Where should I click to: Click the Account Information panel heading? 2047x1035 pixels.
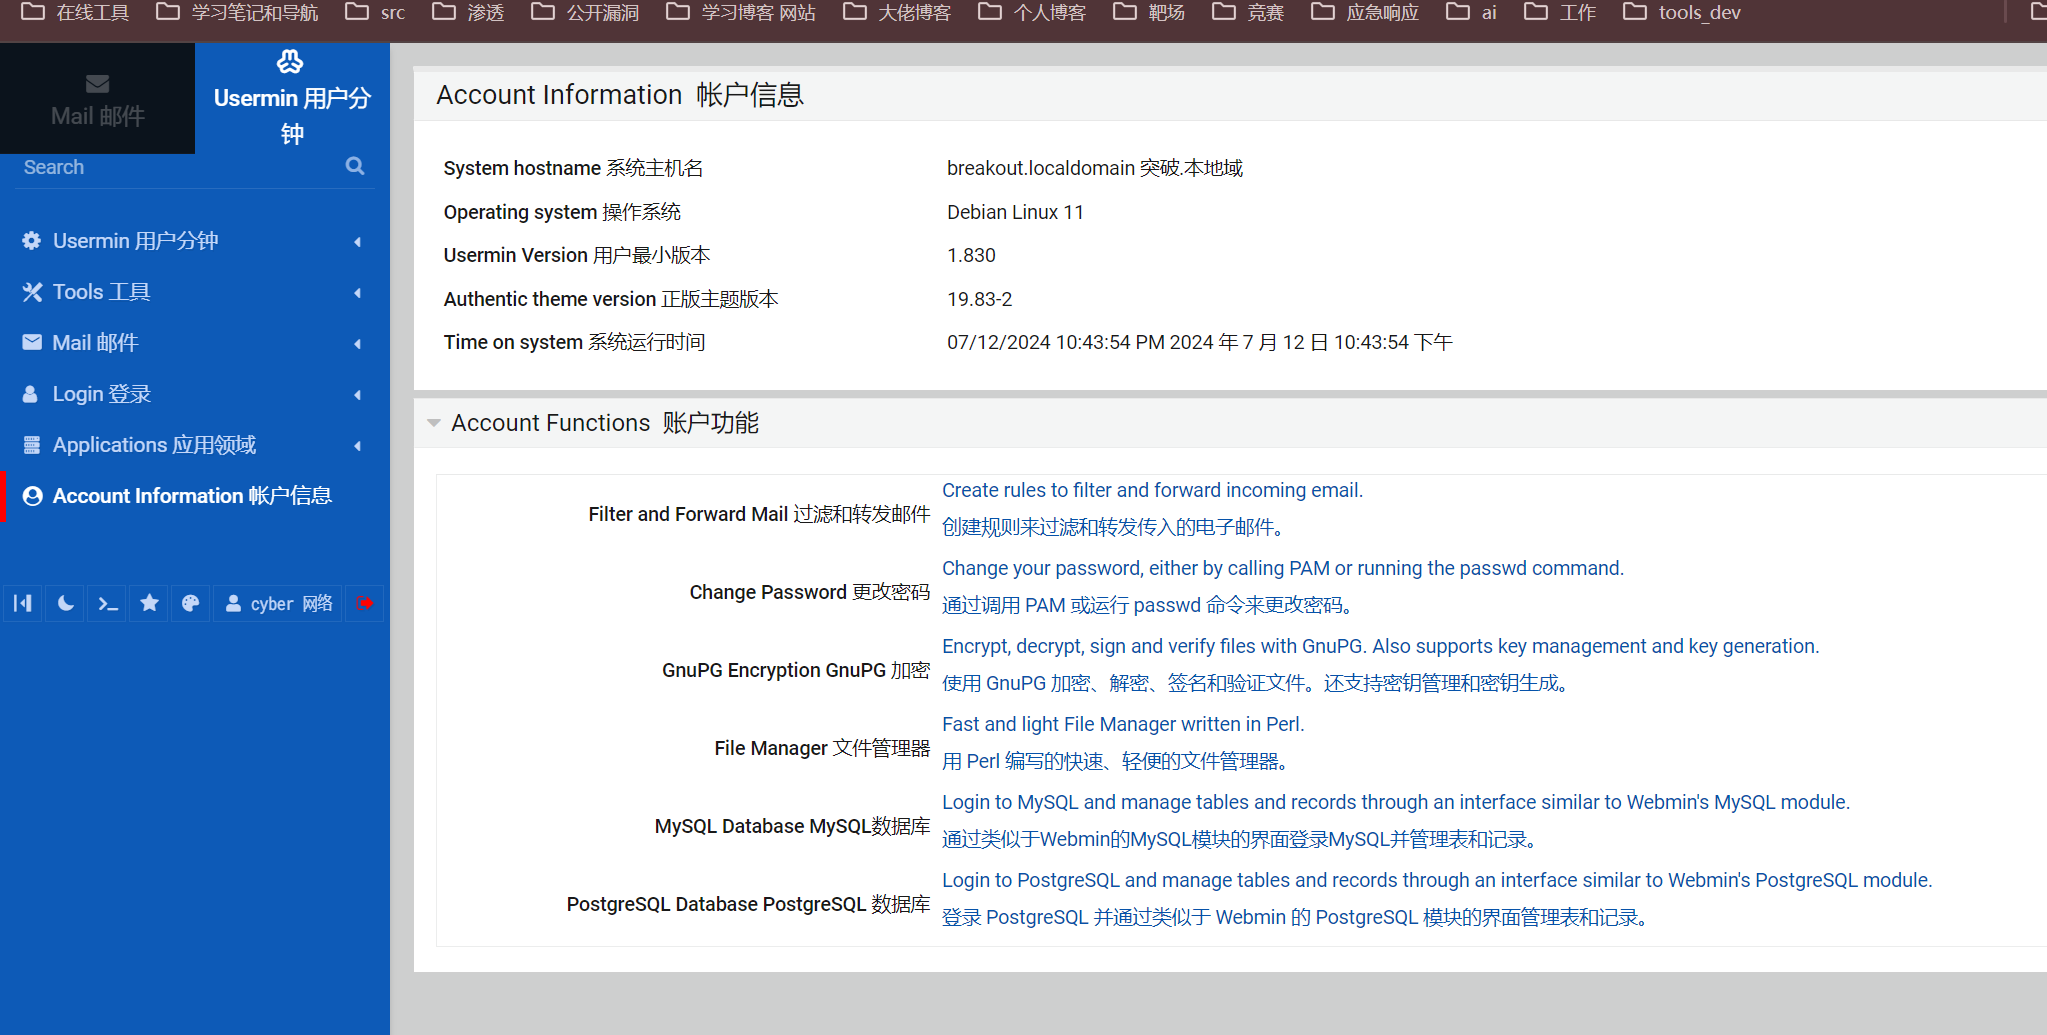point(620,95)
